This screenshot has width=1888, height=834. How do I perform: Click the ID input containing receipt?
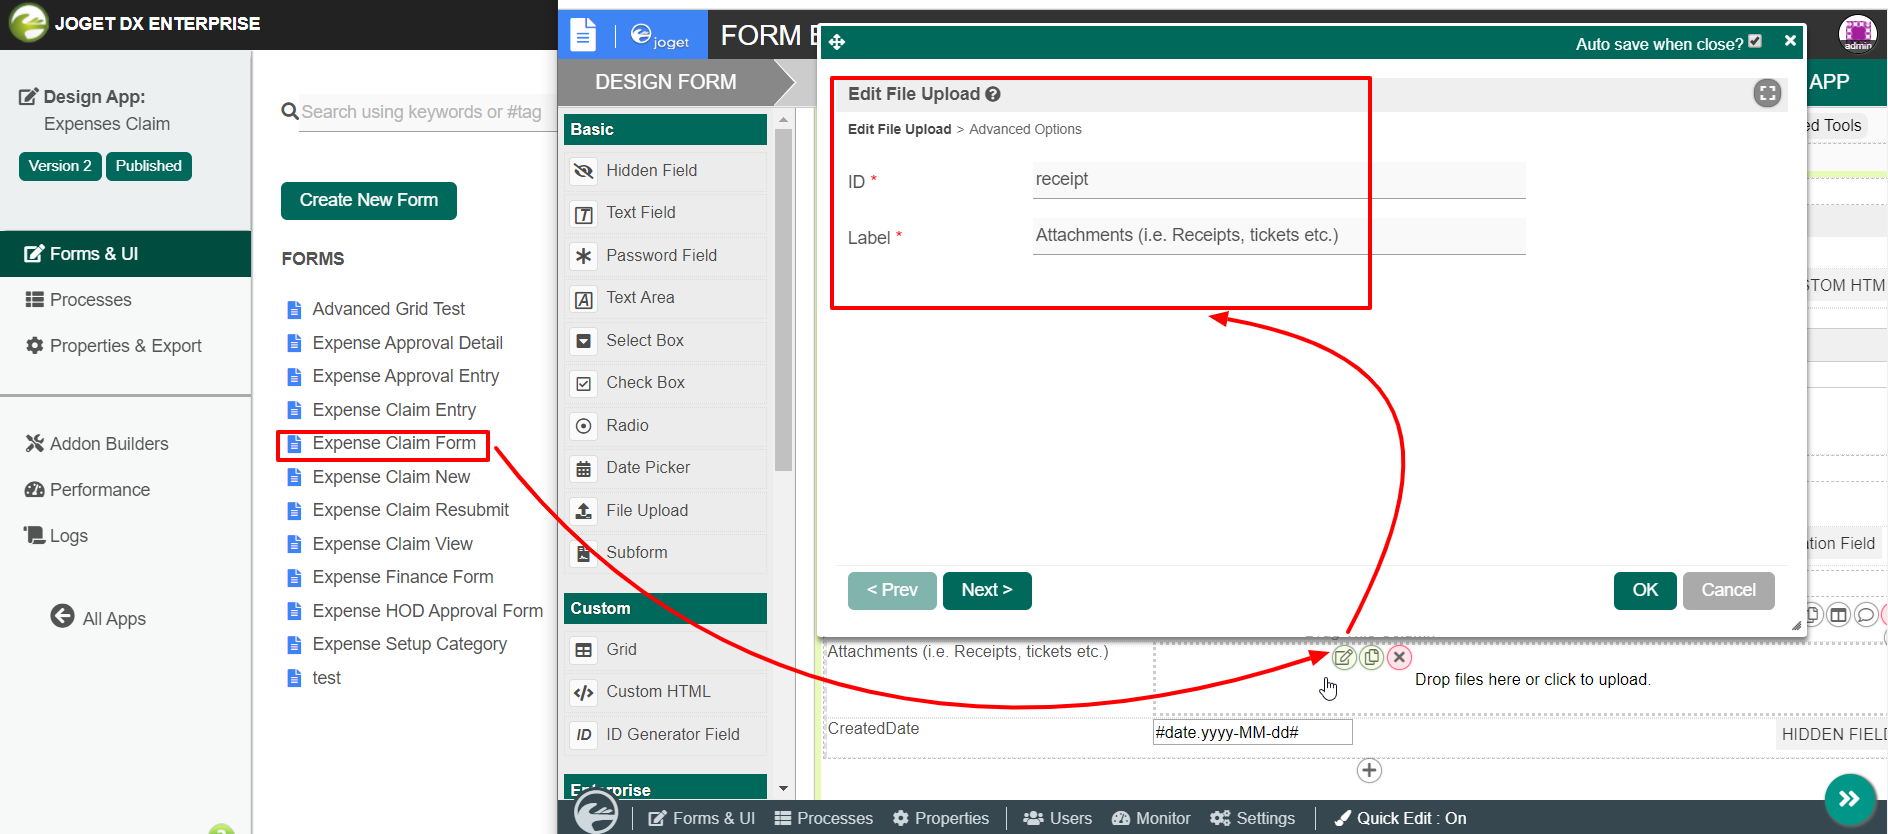pyautogui.click(x=1279, y=180)
